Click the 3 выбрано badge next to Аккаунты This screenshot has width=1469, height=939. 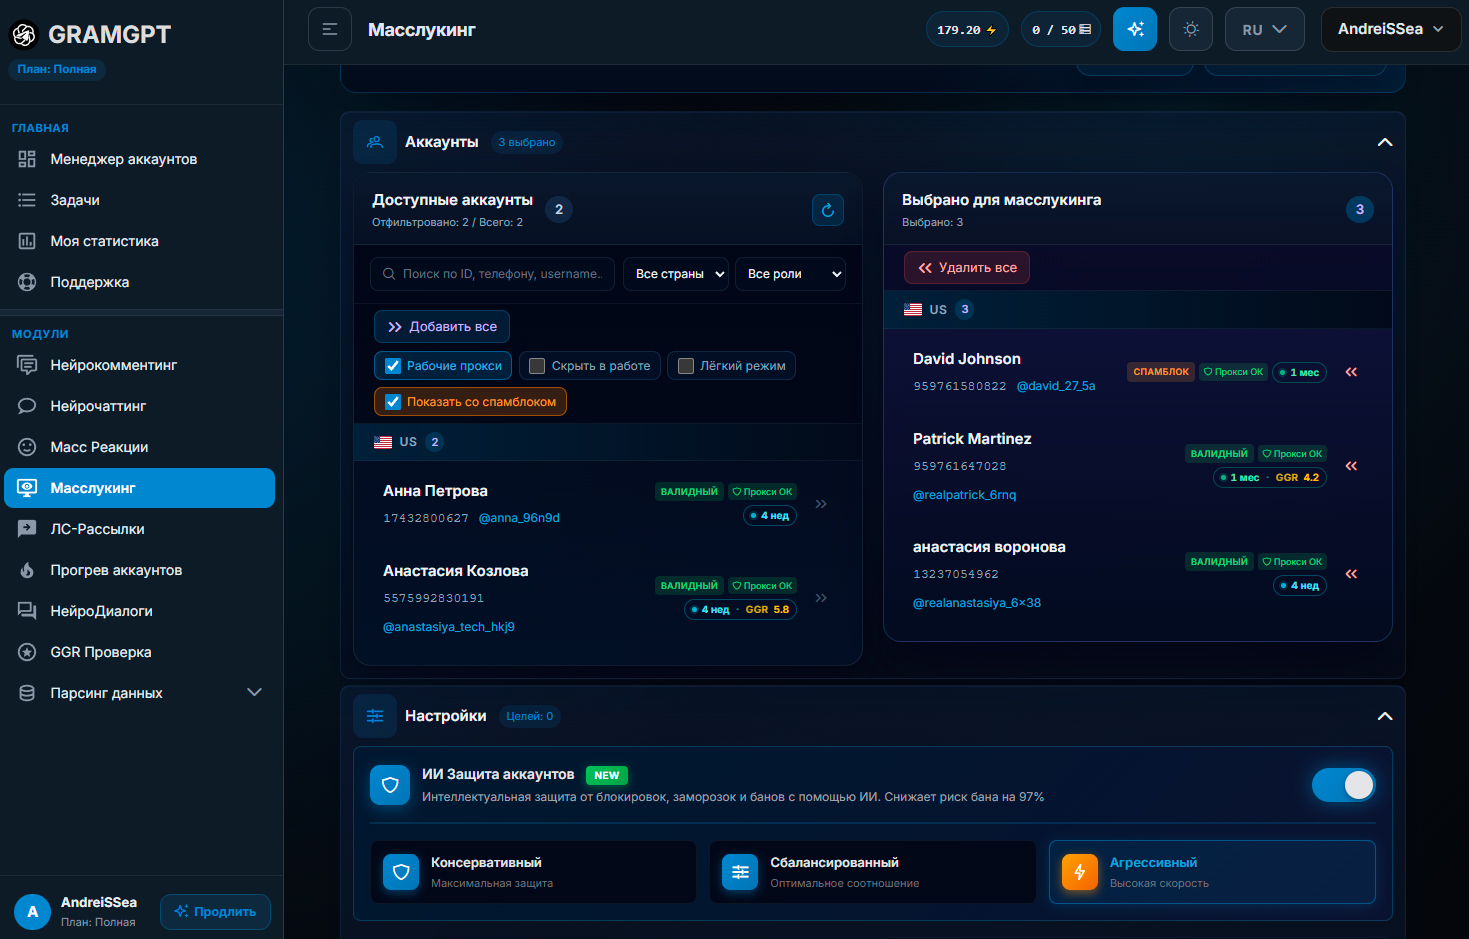[527, 142]
